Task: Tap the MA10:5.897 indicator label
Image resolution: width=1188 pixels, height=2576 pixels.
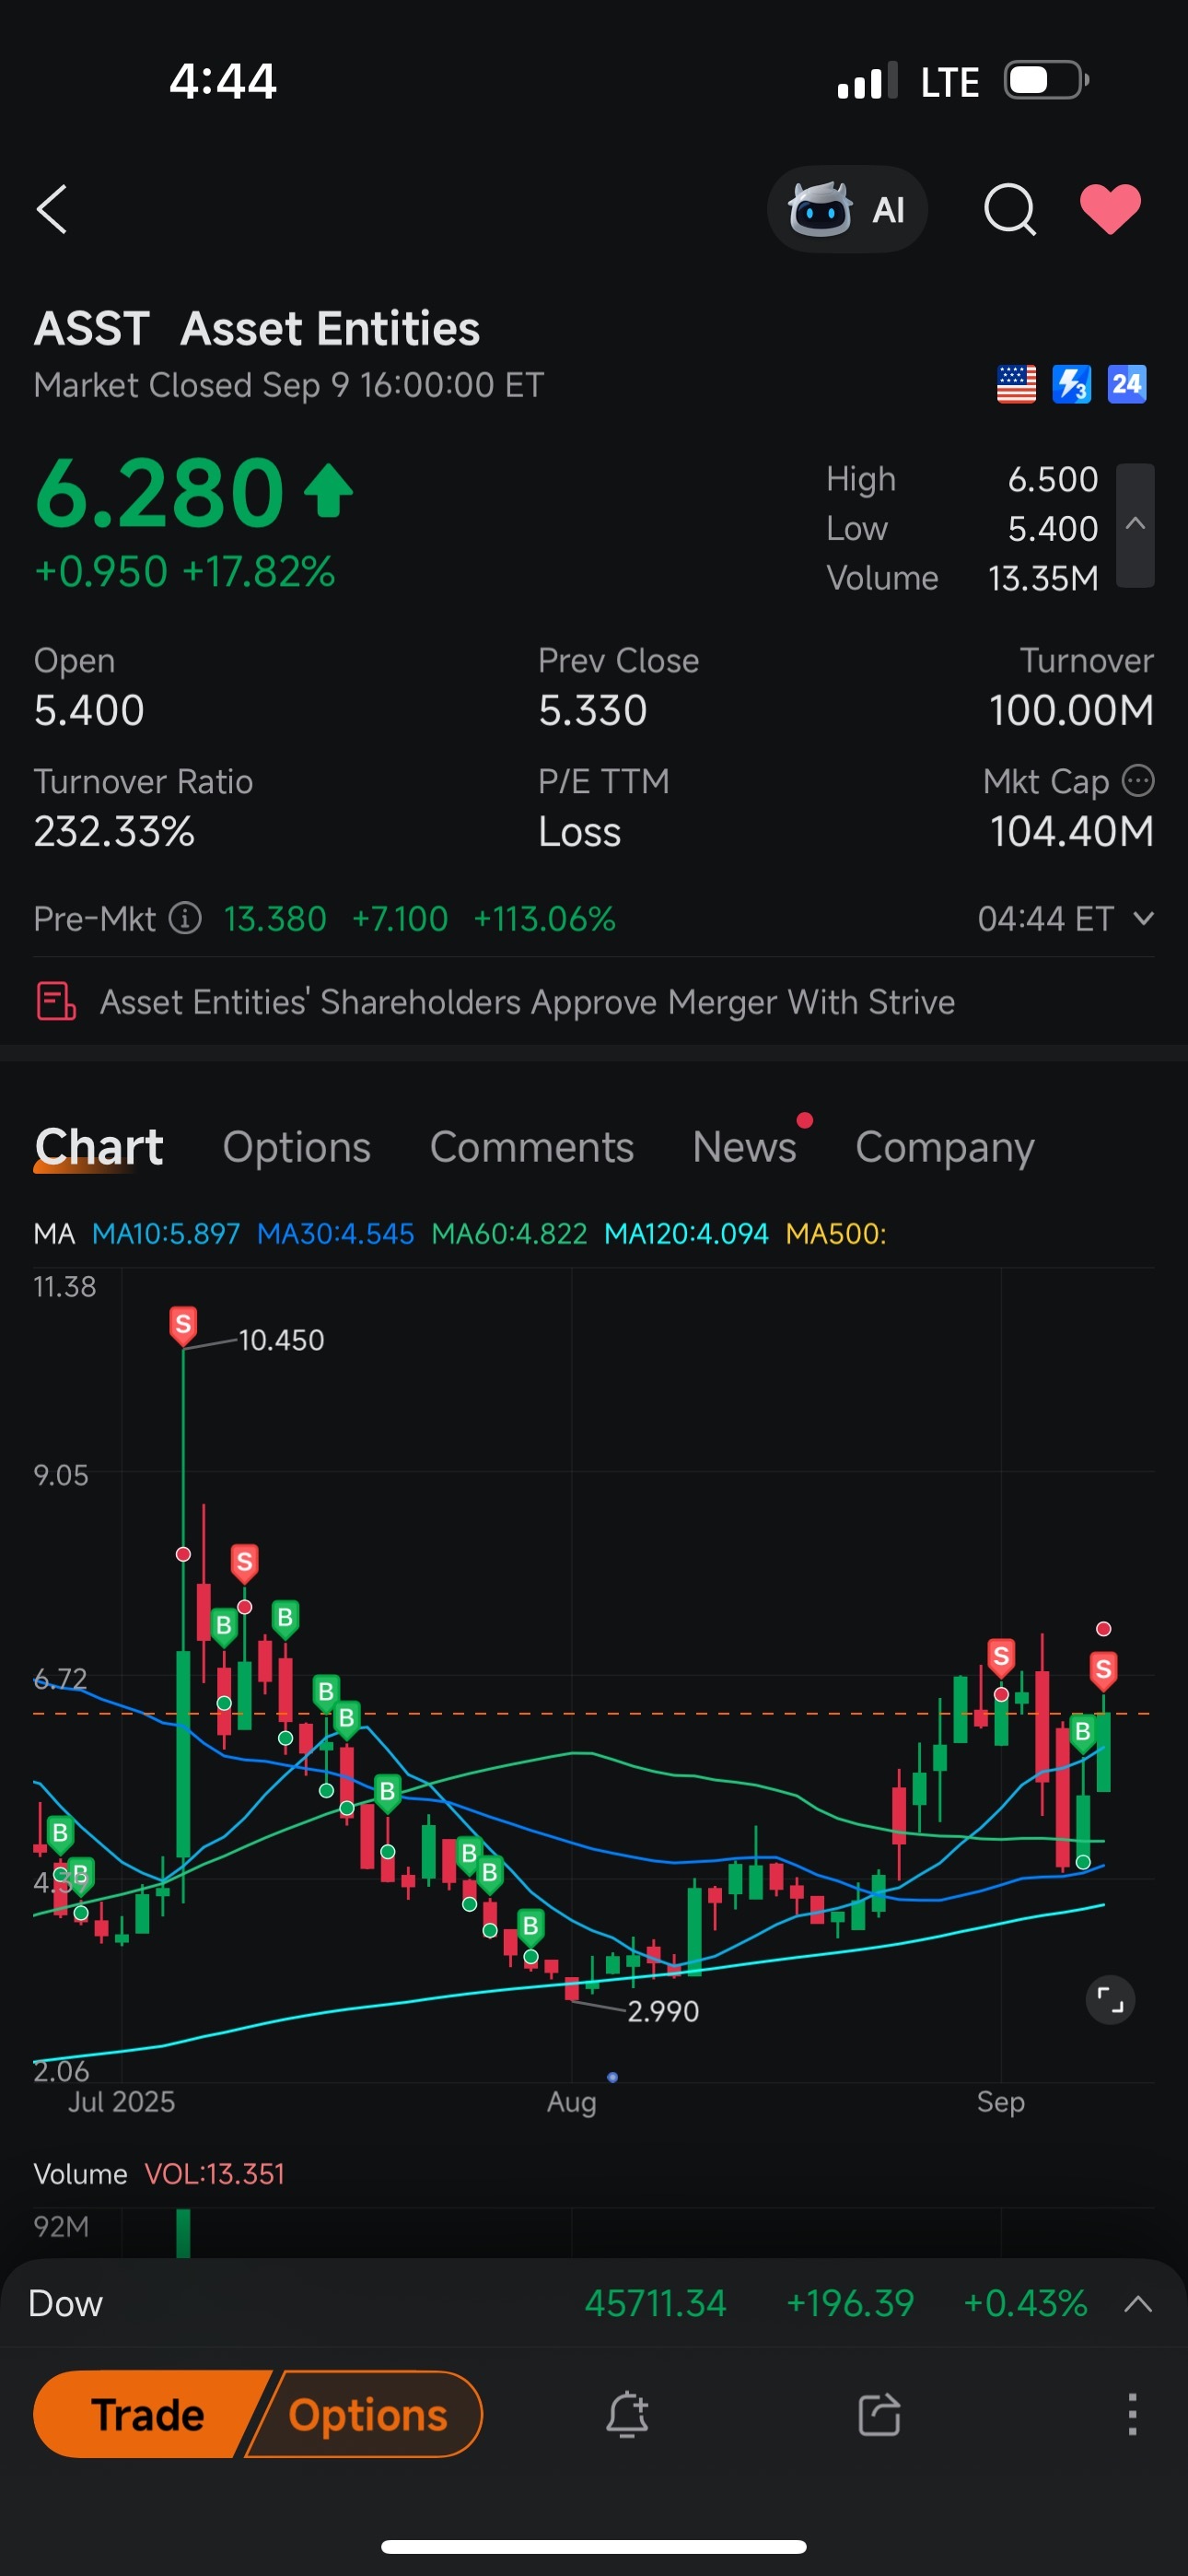Action: click(166, 1233)
